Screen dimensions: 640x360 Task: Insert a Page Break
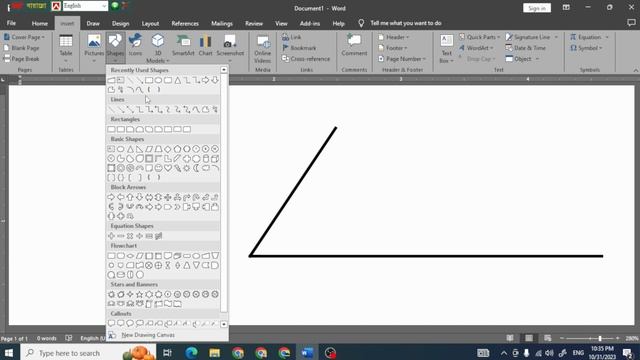click(x=21, y=59)
